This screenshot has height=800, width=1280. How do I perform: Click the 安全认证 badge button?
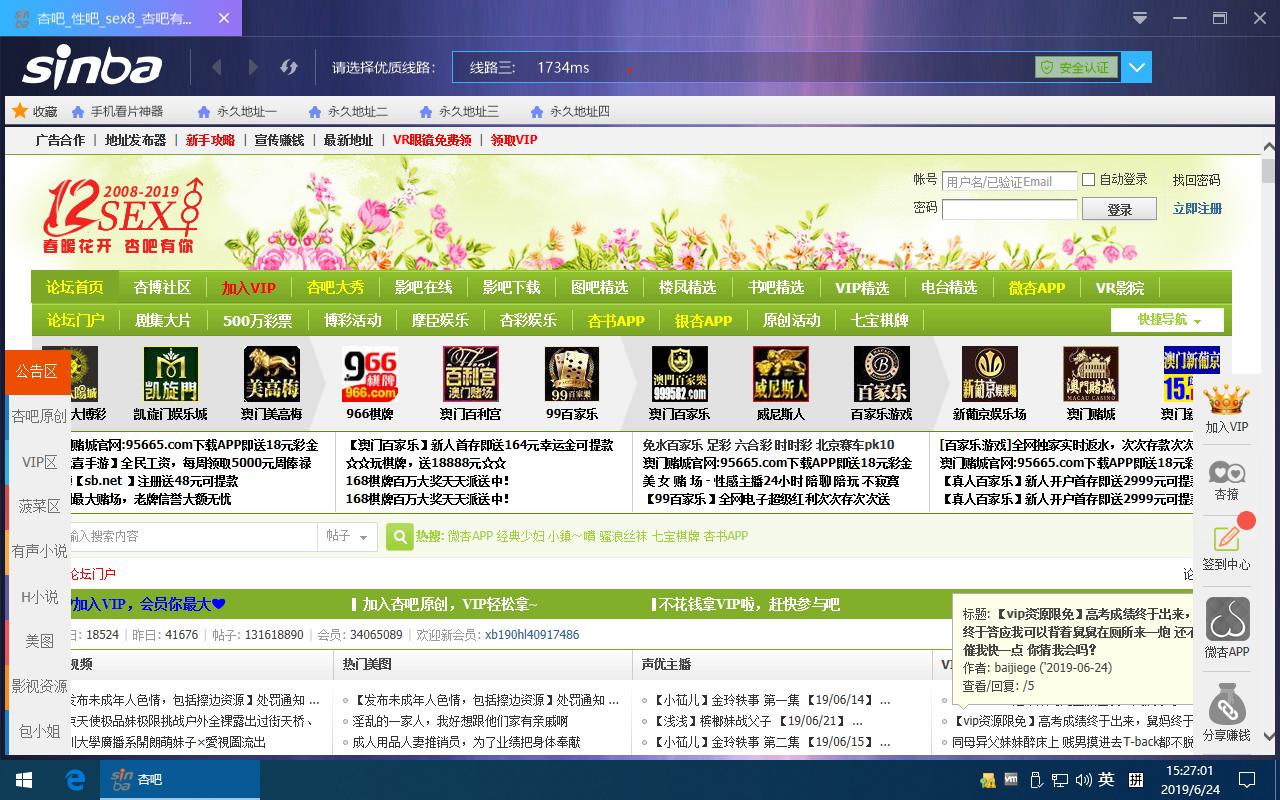point(1076,67)
